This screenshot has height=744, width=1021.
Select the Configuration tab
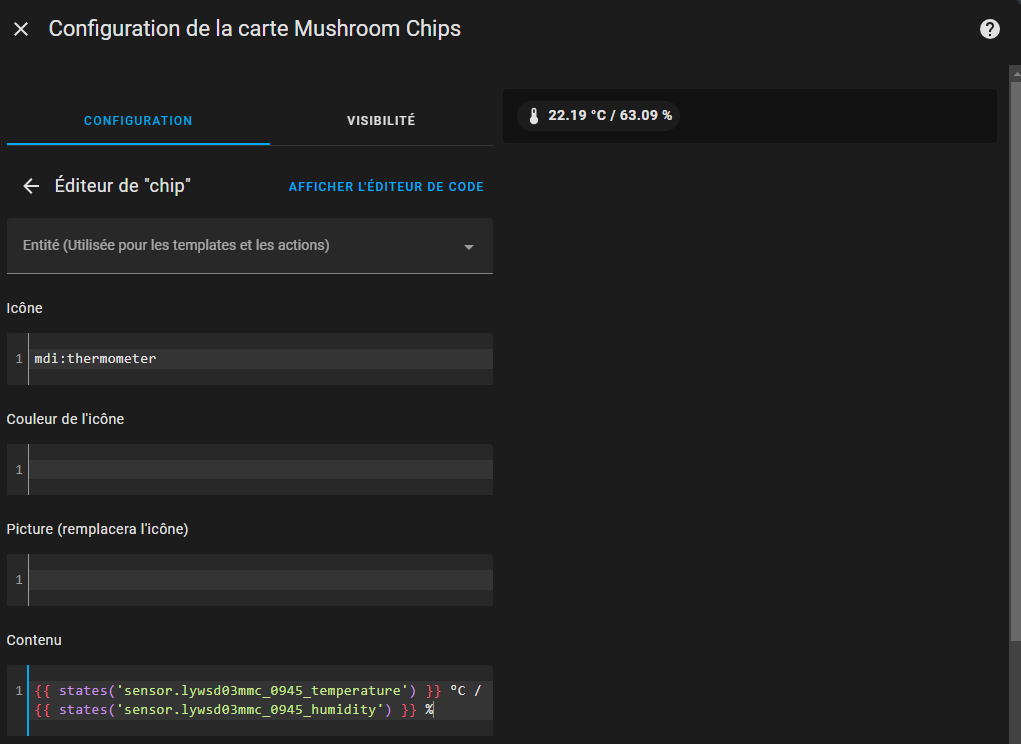coord(138,120)
